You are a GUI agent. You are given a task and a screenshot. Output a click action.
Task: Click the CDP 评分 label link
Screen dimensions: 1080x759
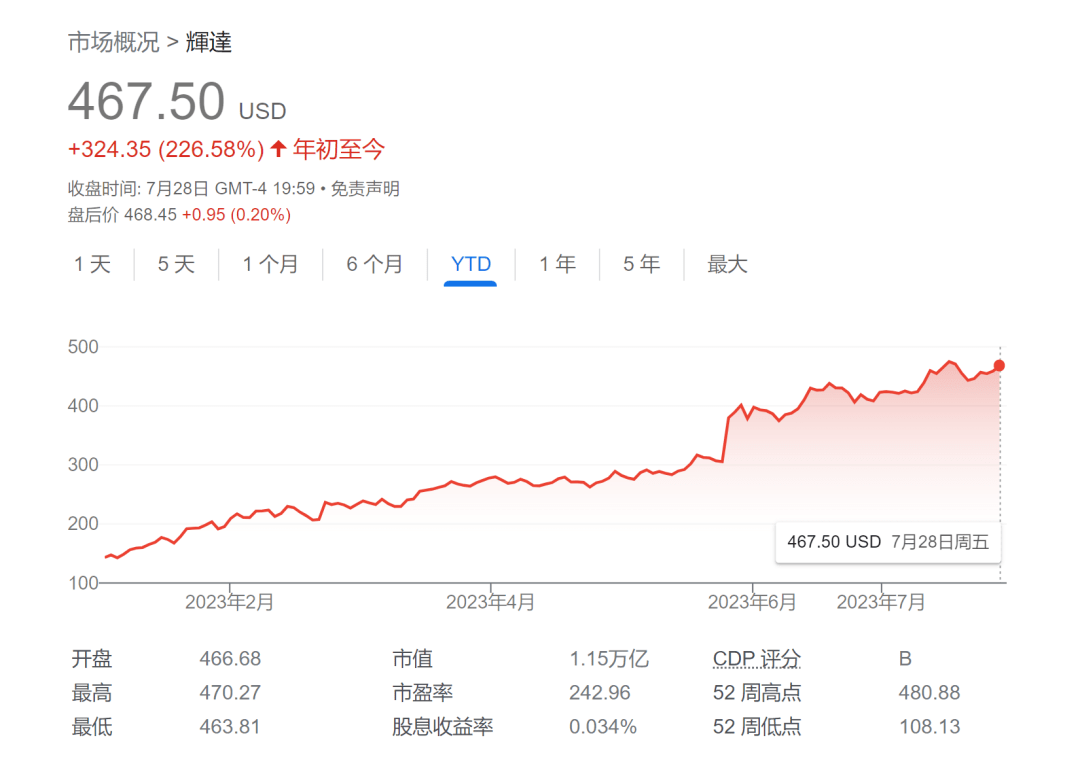tap(757, 658)
